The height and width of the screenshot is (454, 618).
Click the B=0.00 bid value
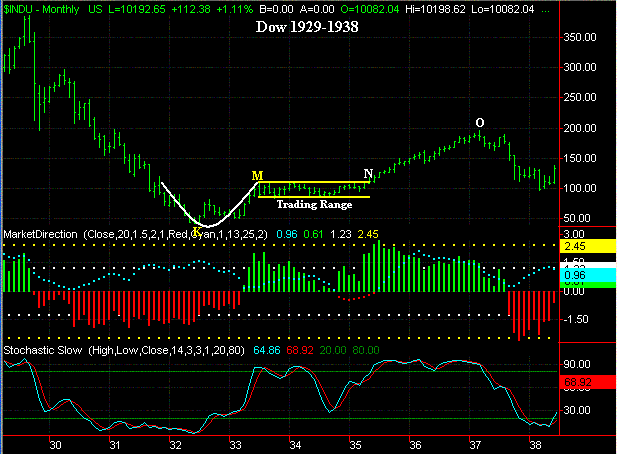click(x=277, y=9)
